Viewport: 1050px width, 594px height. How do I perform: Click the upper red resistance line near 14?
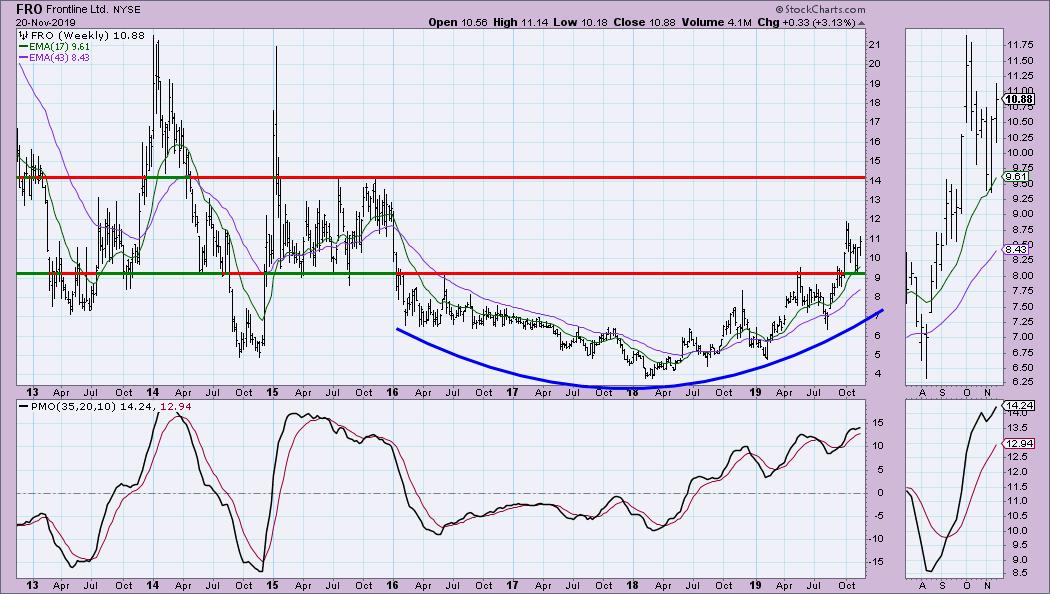pos(441,177)
